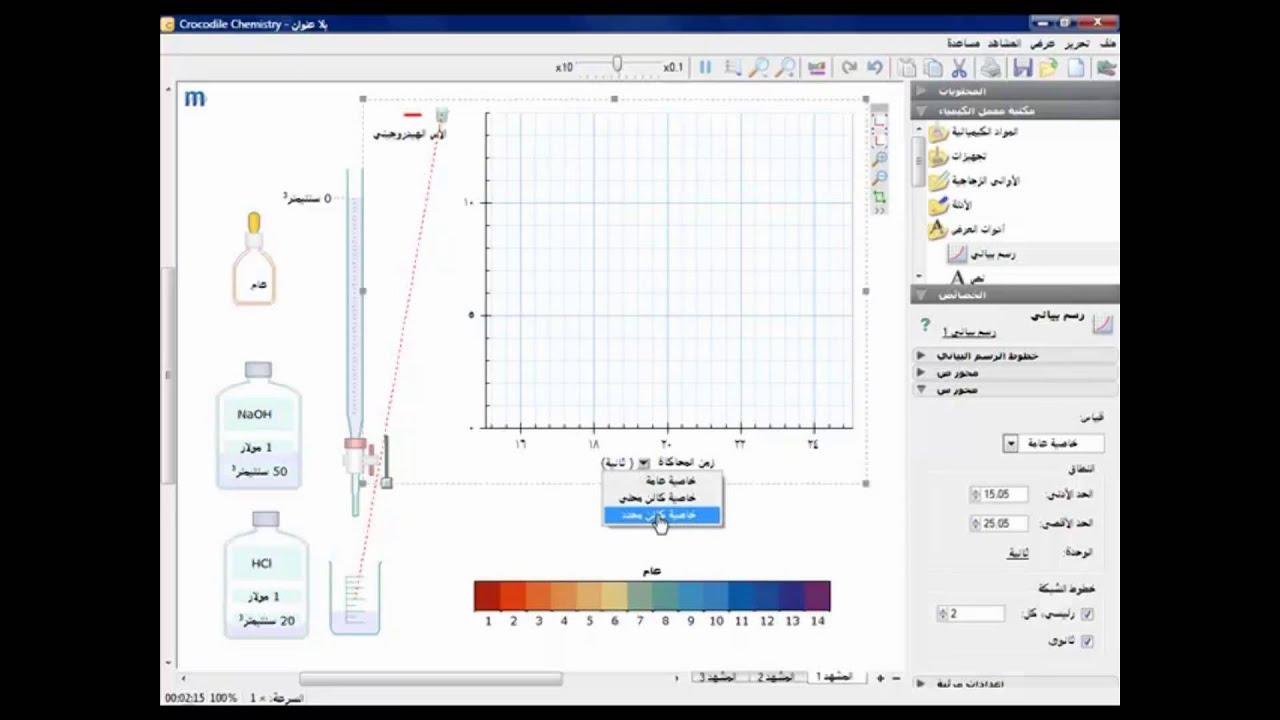Click the pH 7 color swatch
The width and height of the screenshot is (1280, 720).
tap(639, 596)
